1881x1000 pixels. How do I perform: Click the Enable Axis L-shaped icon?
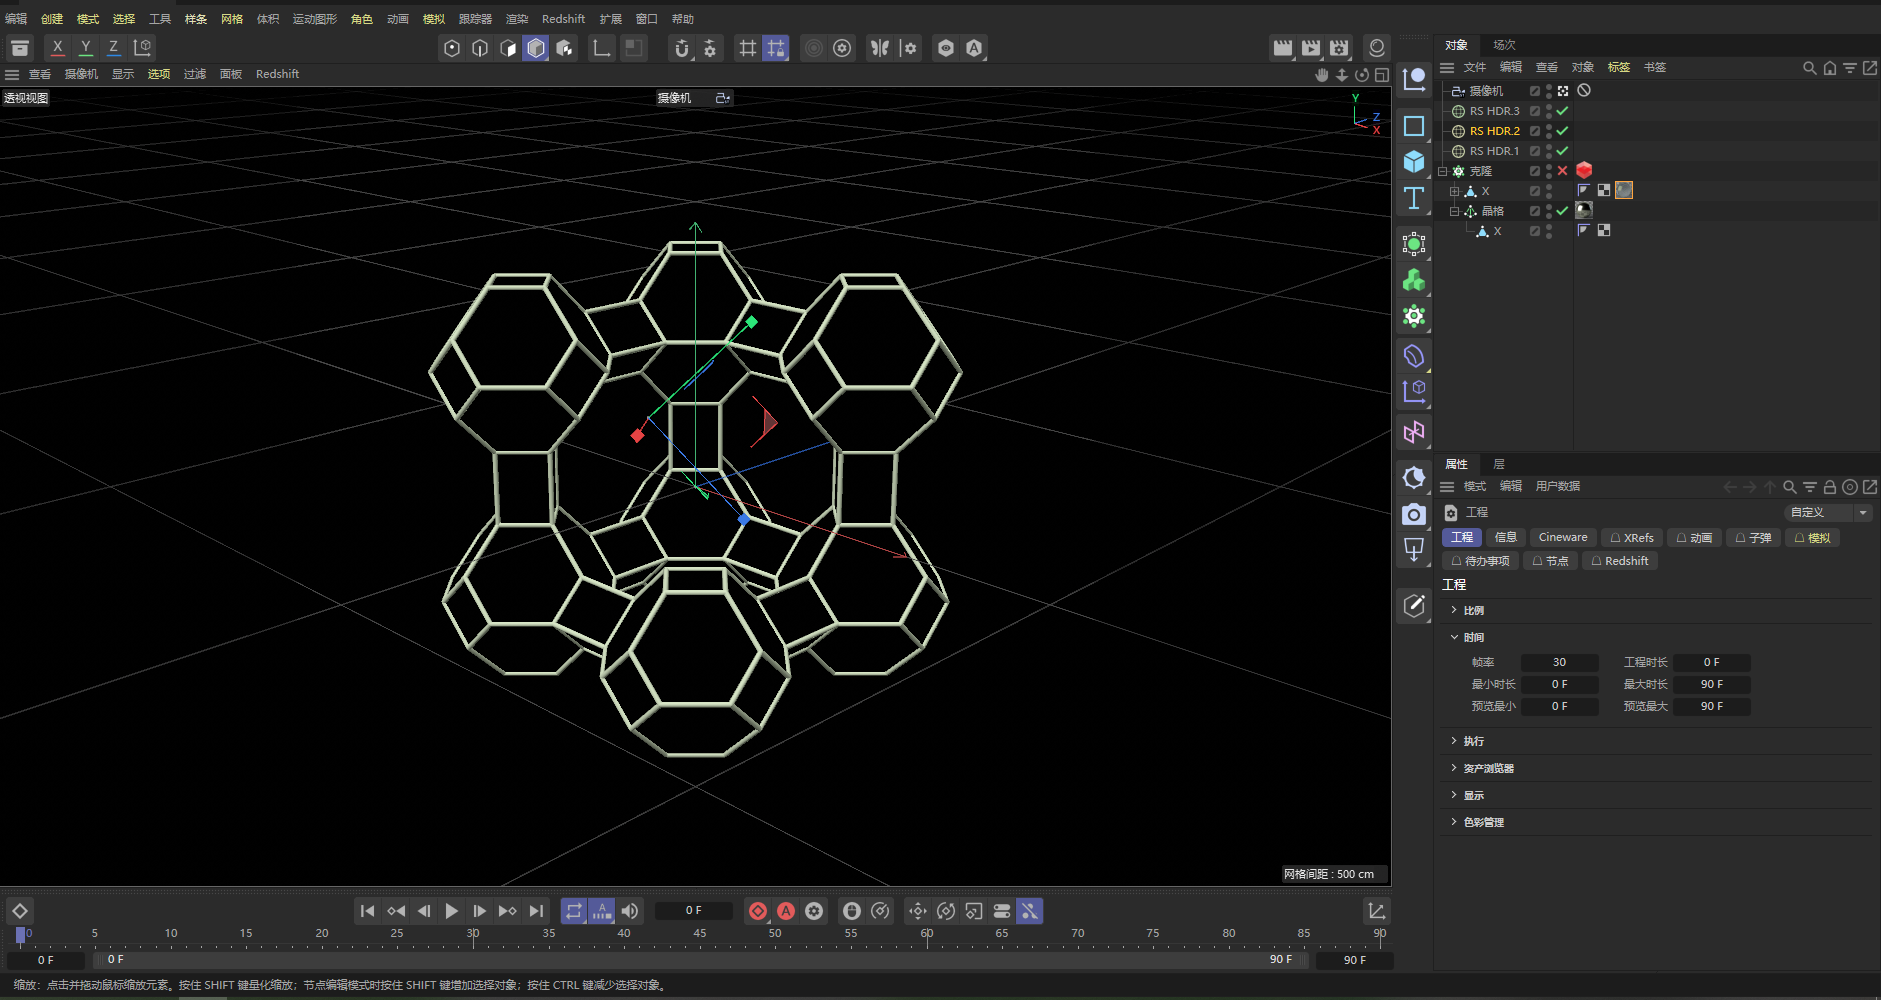(601, 48)
